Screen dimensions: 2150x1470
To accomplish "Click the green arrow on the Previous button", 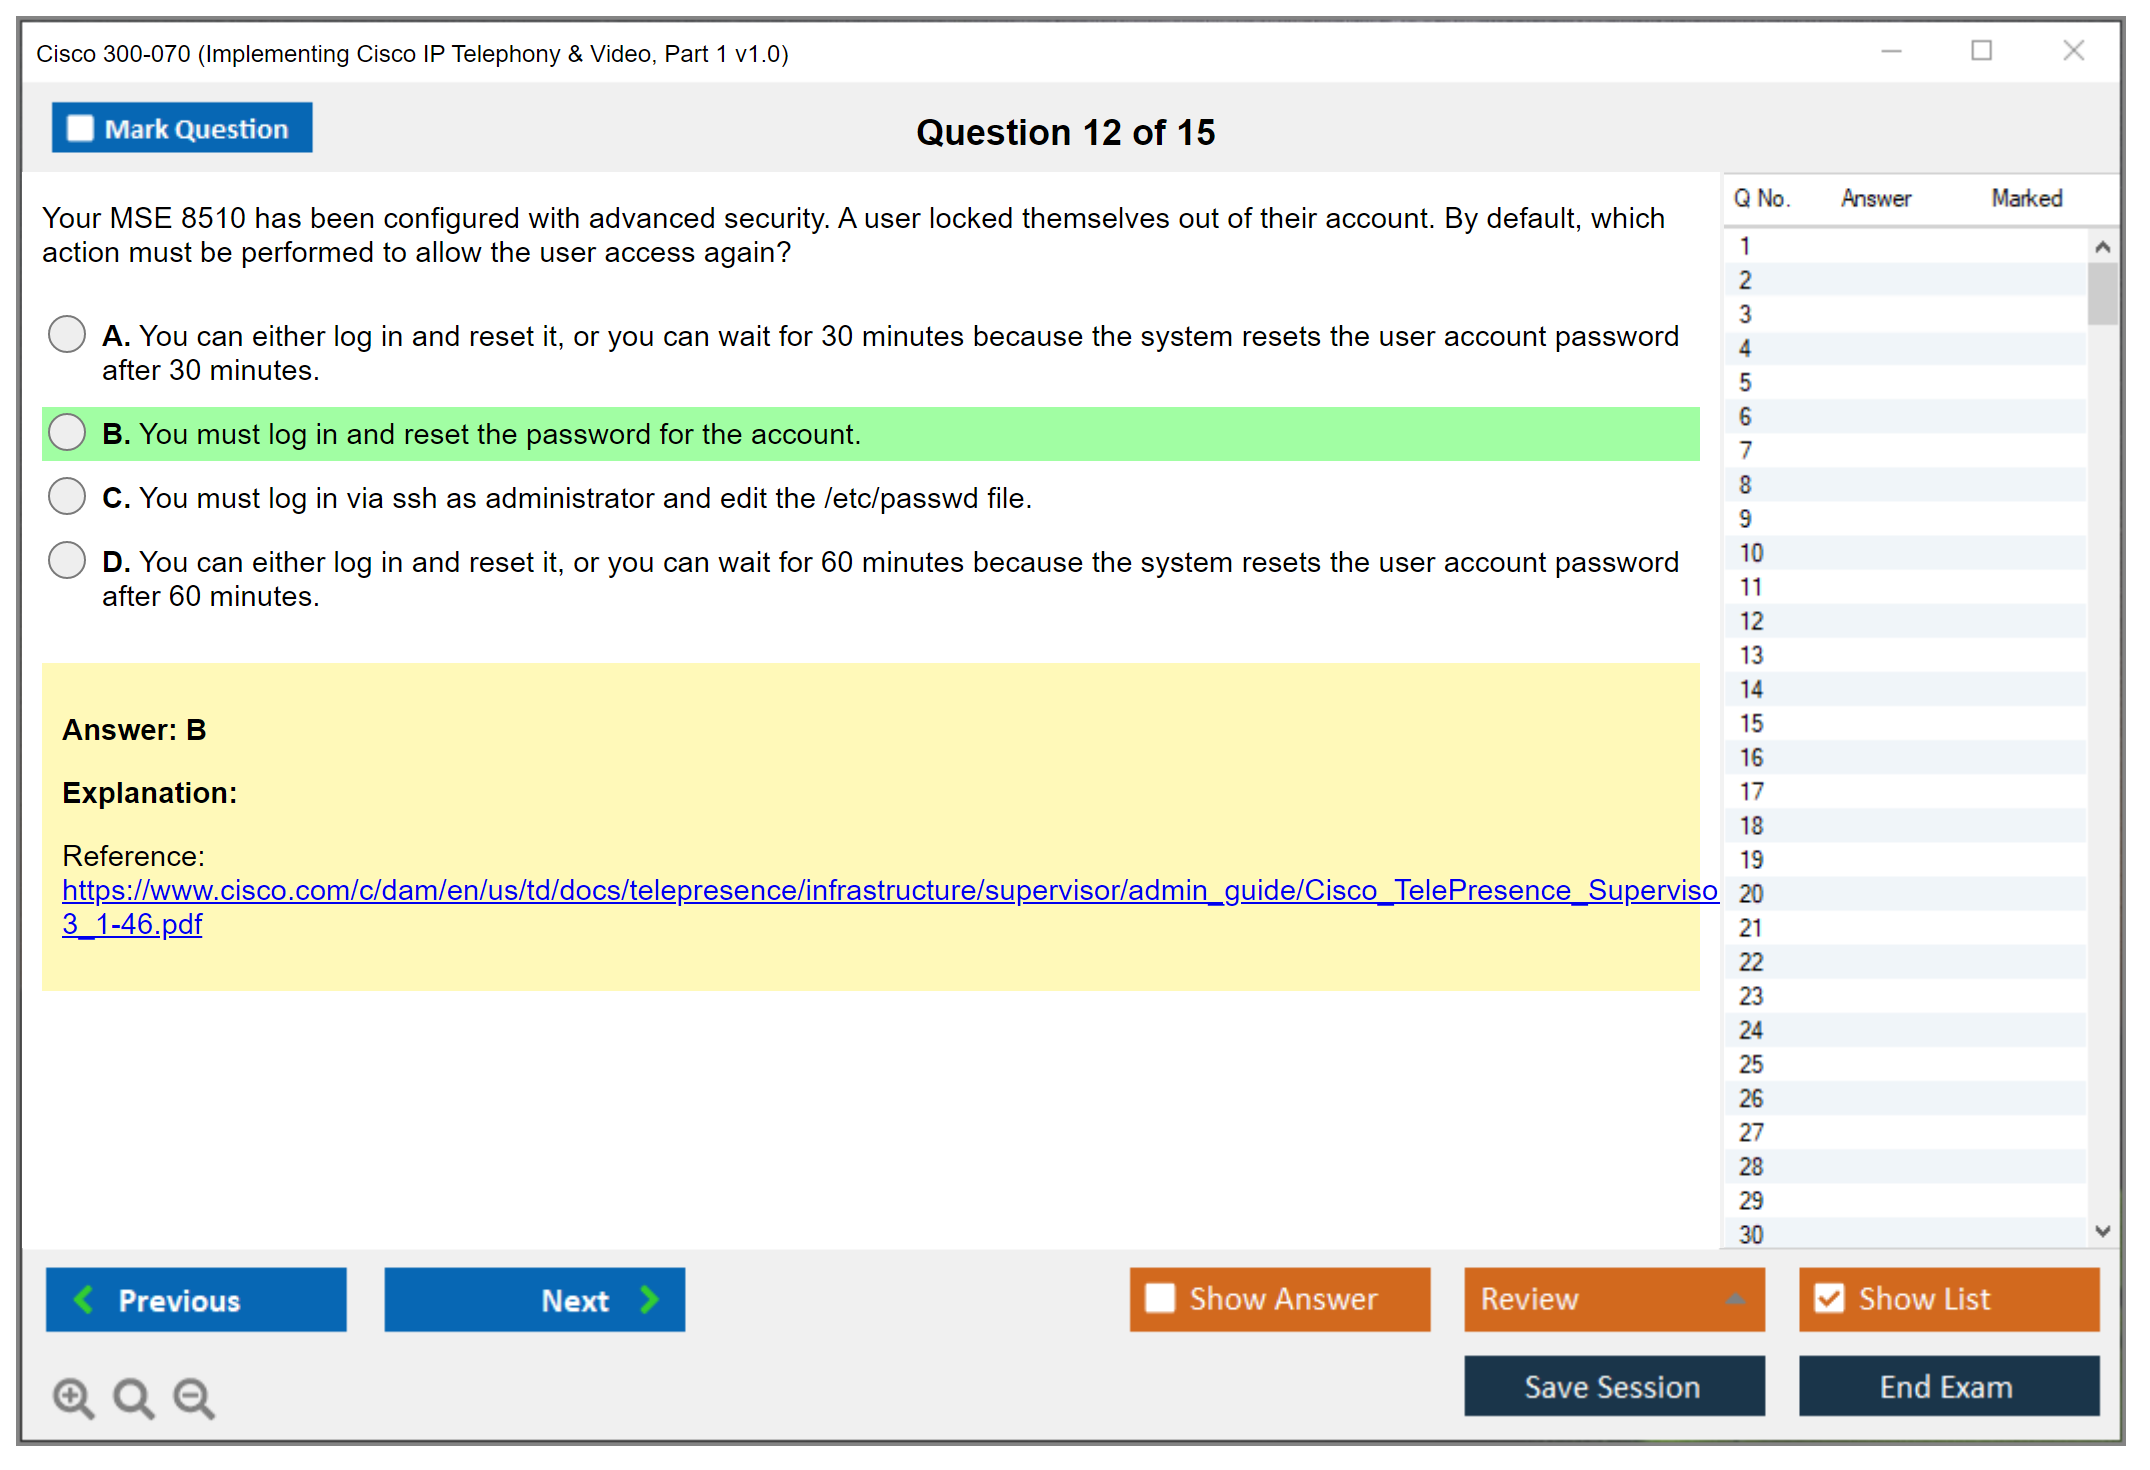I will (84, 1299).
